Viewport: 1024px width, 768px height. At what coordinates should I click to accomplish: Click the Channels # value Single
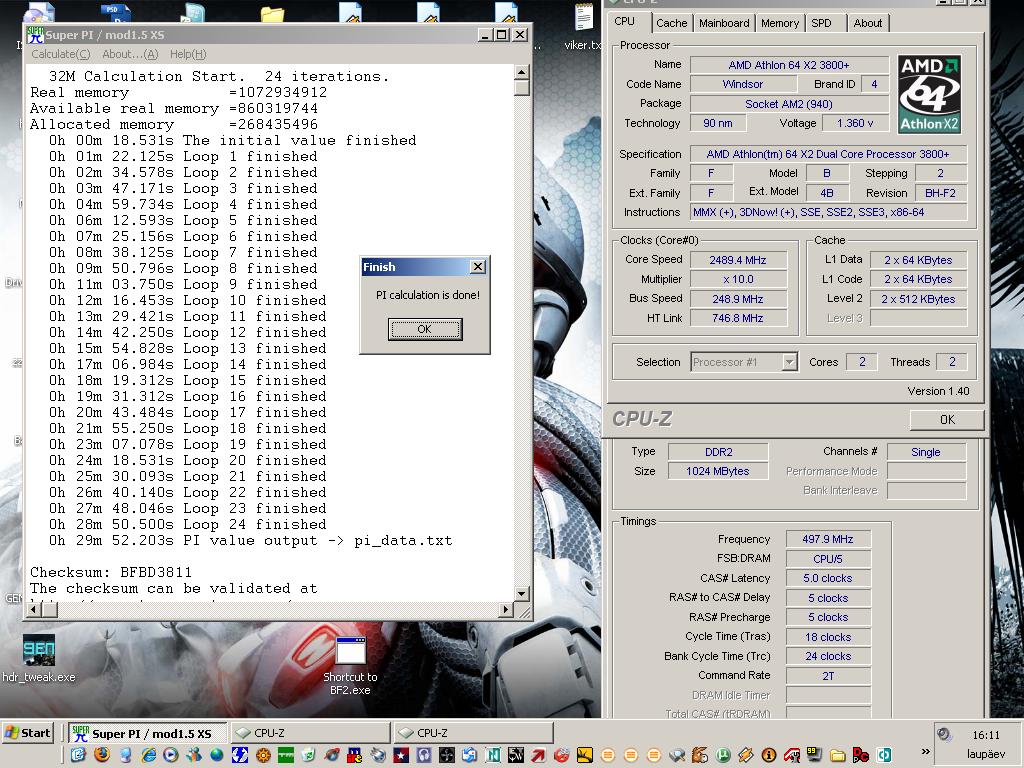[x=925, y=452]
